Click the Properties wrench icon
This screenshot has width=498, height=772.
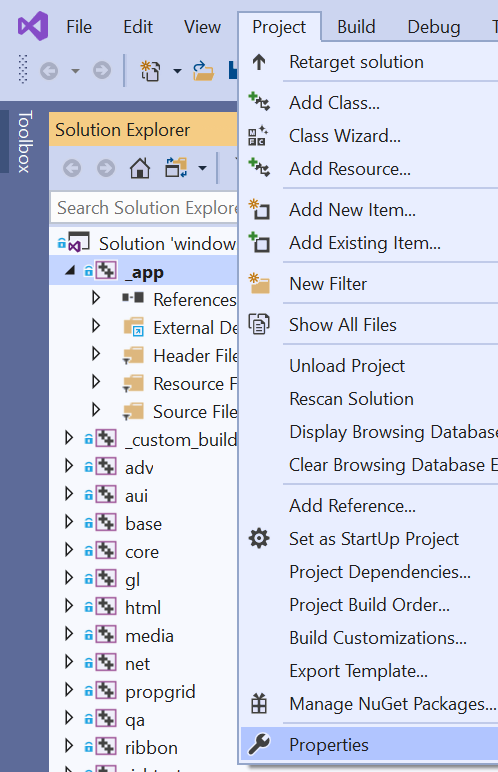259,744
